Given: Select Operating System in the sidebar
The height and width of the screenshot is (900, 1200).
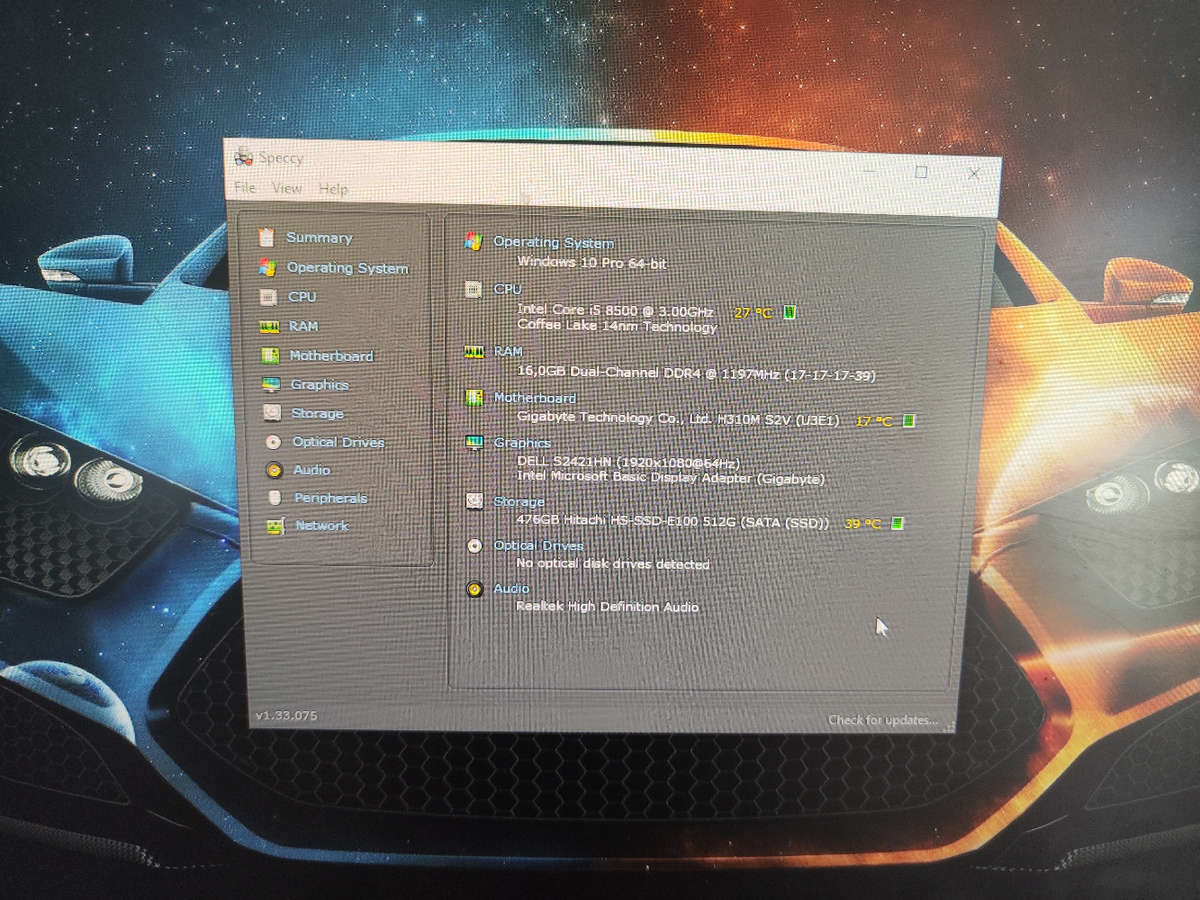Looking at the screenshot, I should tap(346, 268).
